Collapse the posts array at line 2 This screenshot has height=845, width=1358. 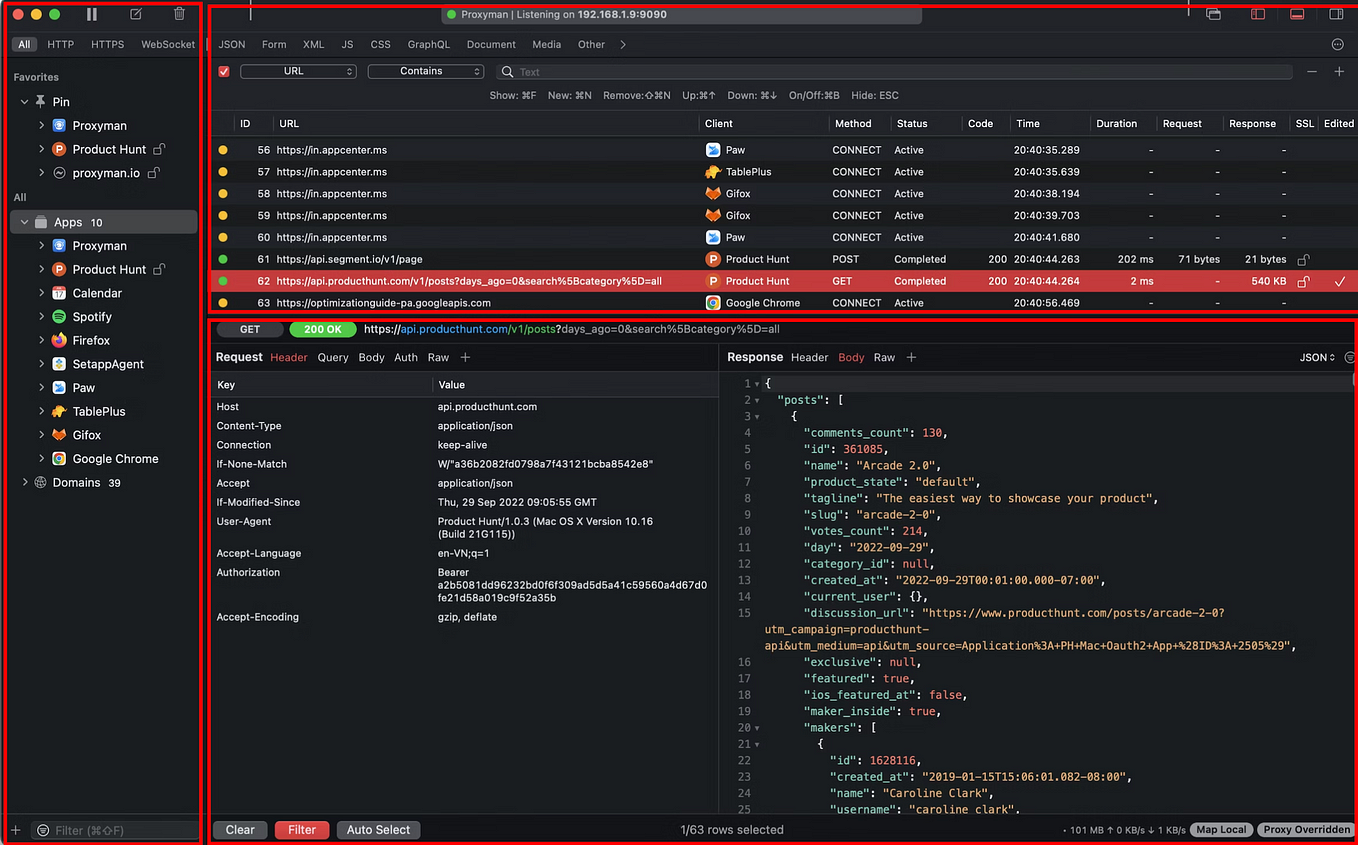[758, 400]
